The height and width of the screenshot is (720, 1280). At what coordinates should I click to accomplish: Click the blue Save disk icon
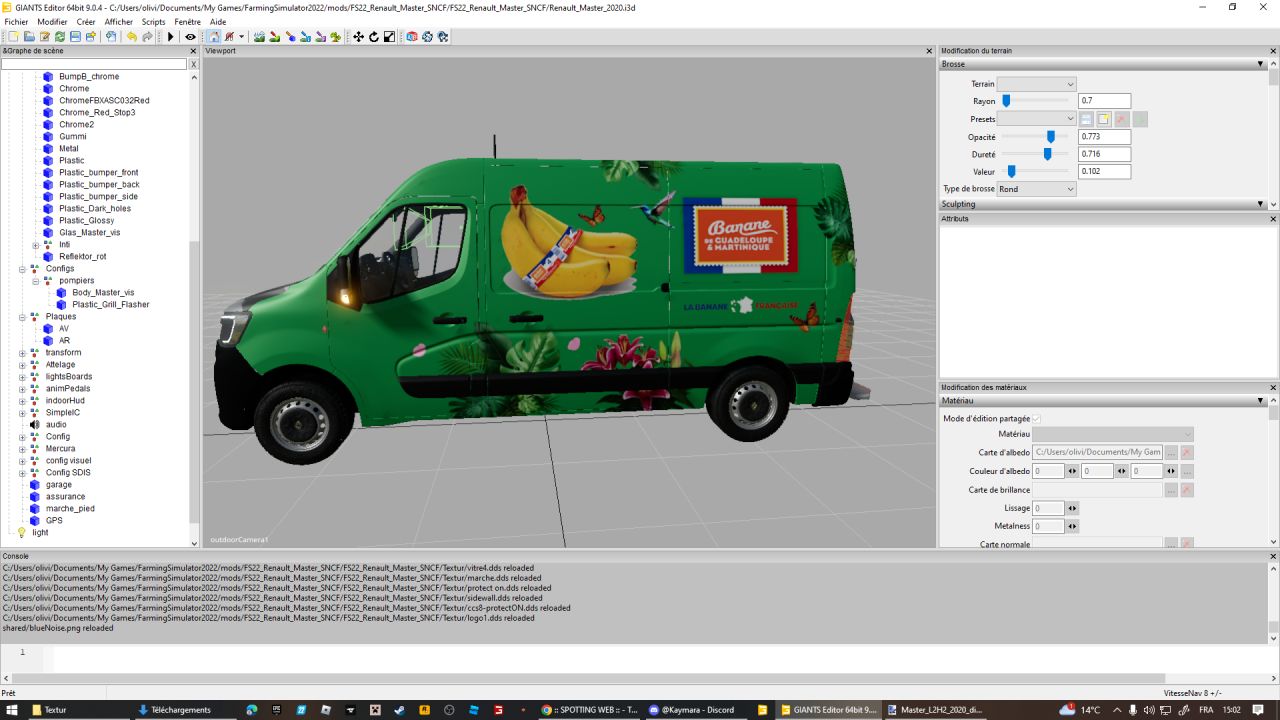(x=75, y=37)
